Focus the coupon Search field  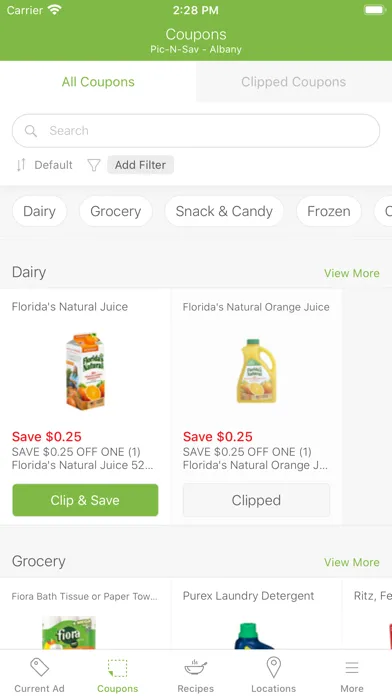196,130
